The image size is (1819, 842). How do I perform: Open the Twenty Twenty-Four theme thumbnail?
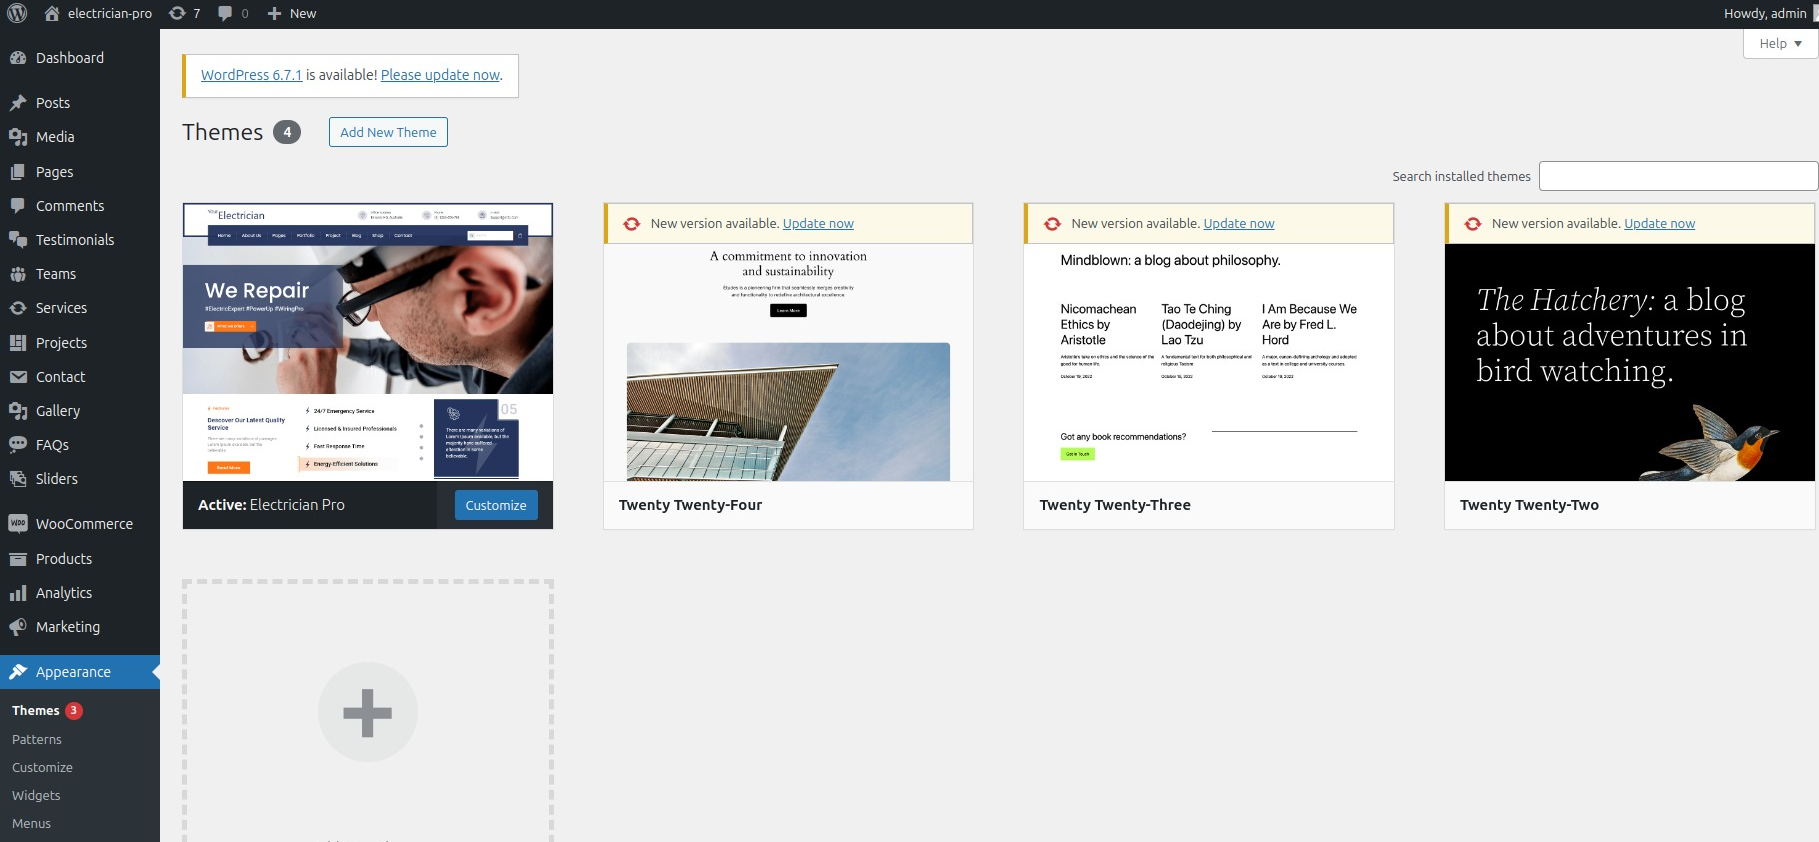[x=788, y=362]
